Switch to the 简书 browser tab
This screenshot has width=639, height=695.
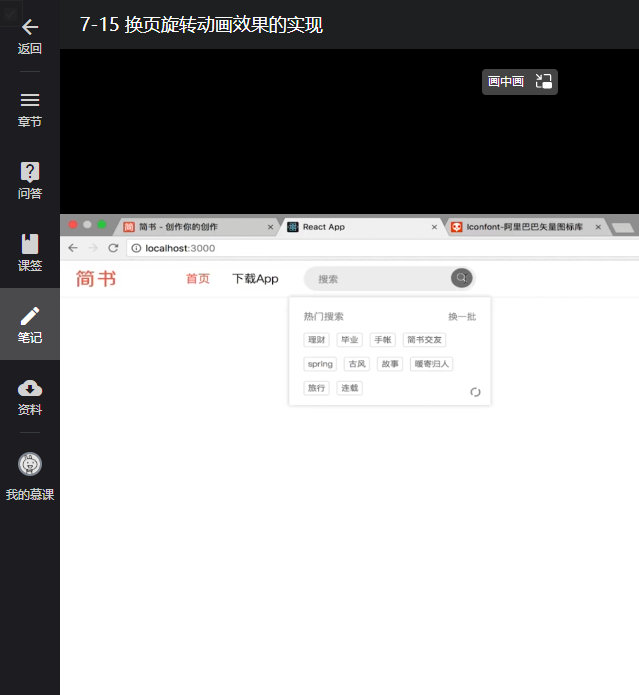195,227
